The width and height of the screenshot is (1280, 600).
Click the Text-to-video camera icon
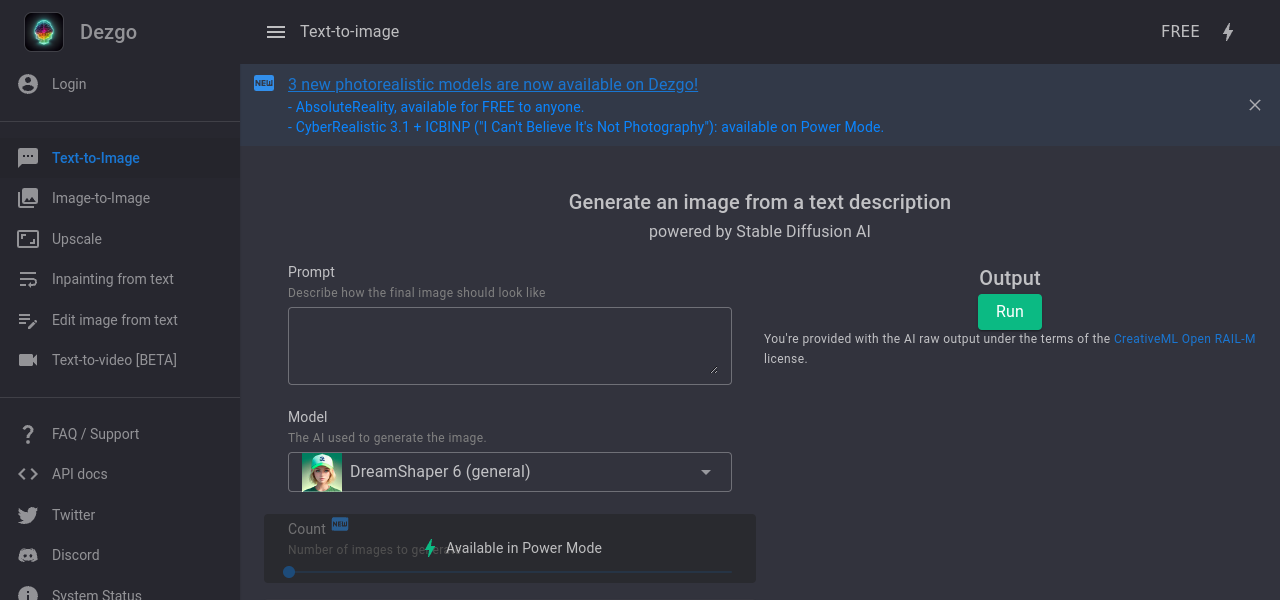(x=28, y=360)
